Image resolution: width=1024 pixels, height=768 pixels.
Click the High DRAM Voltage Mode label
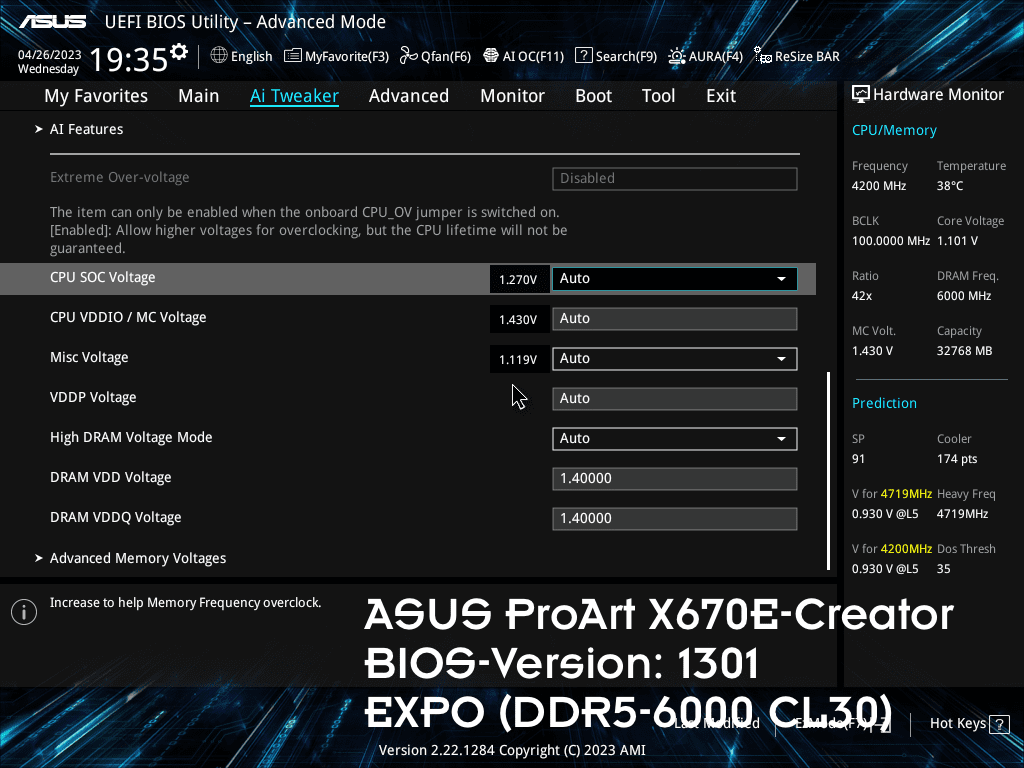[x=131, y=438]
